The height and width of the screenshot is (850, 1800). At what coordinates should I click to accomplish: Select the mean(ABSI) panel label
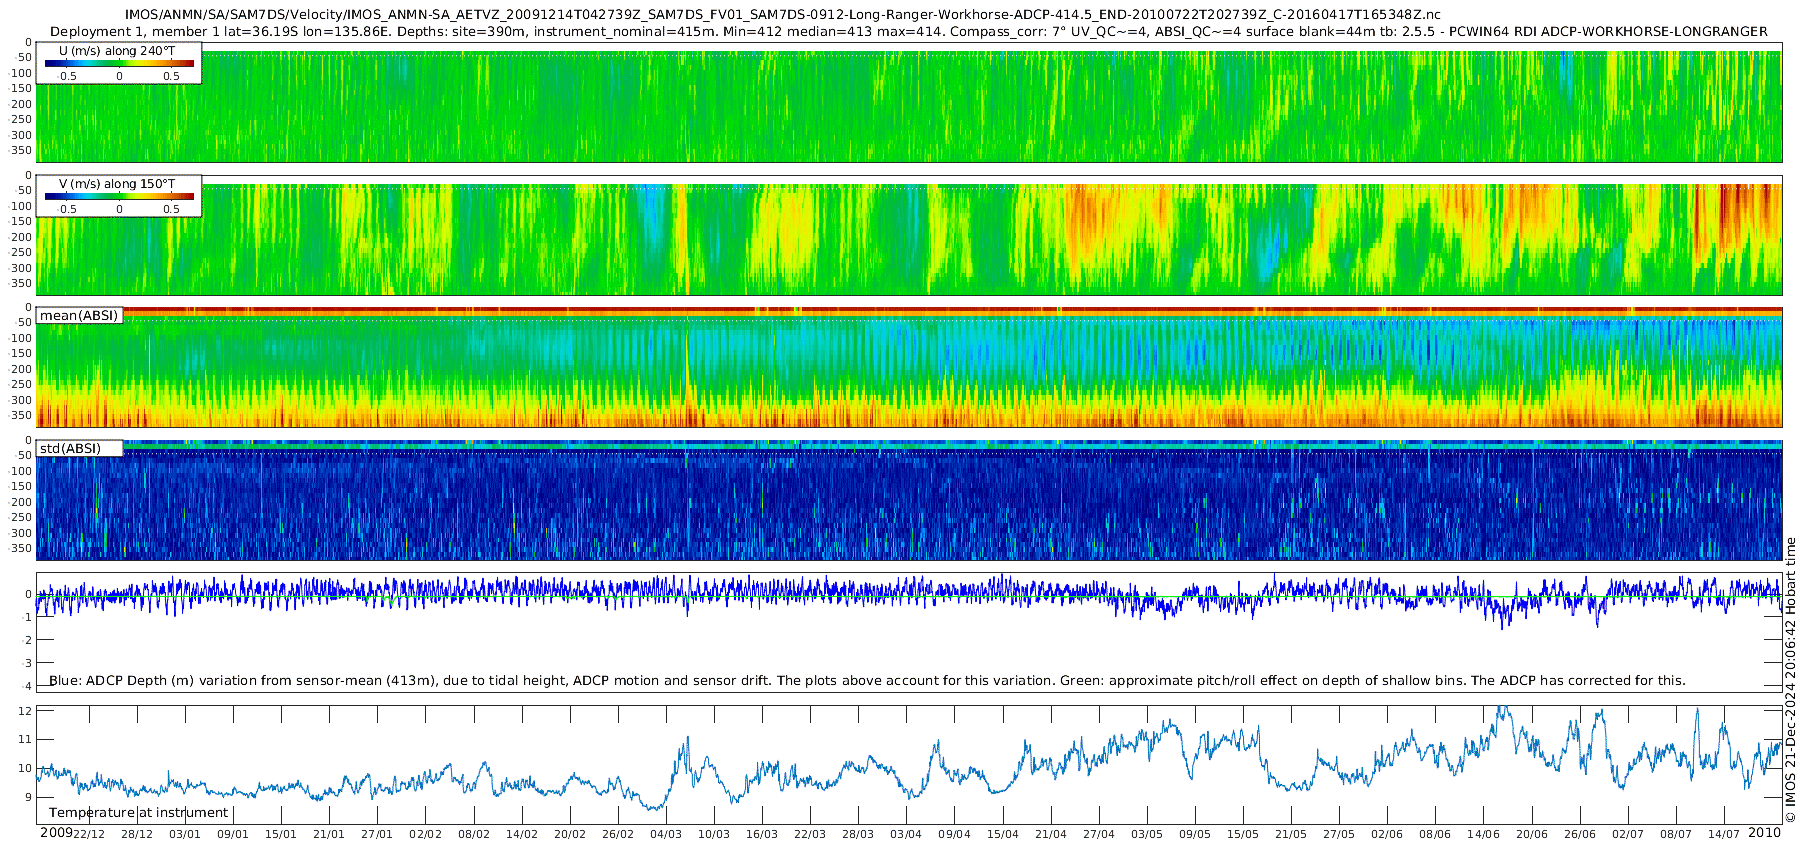pos(79,316)
